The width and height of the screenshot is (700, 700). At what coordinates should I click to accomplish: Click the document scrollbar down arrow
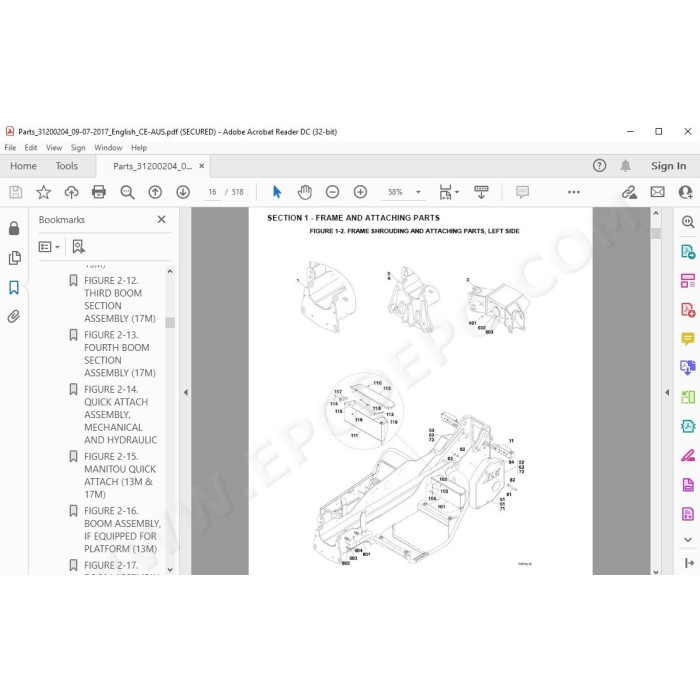[x=656, y=571]
